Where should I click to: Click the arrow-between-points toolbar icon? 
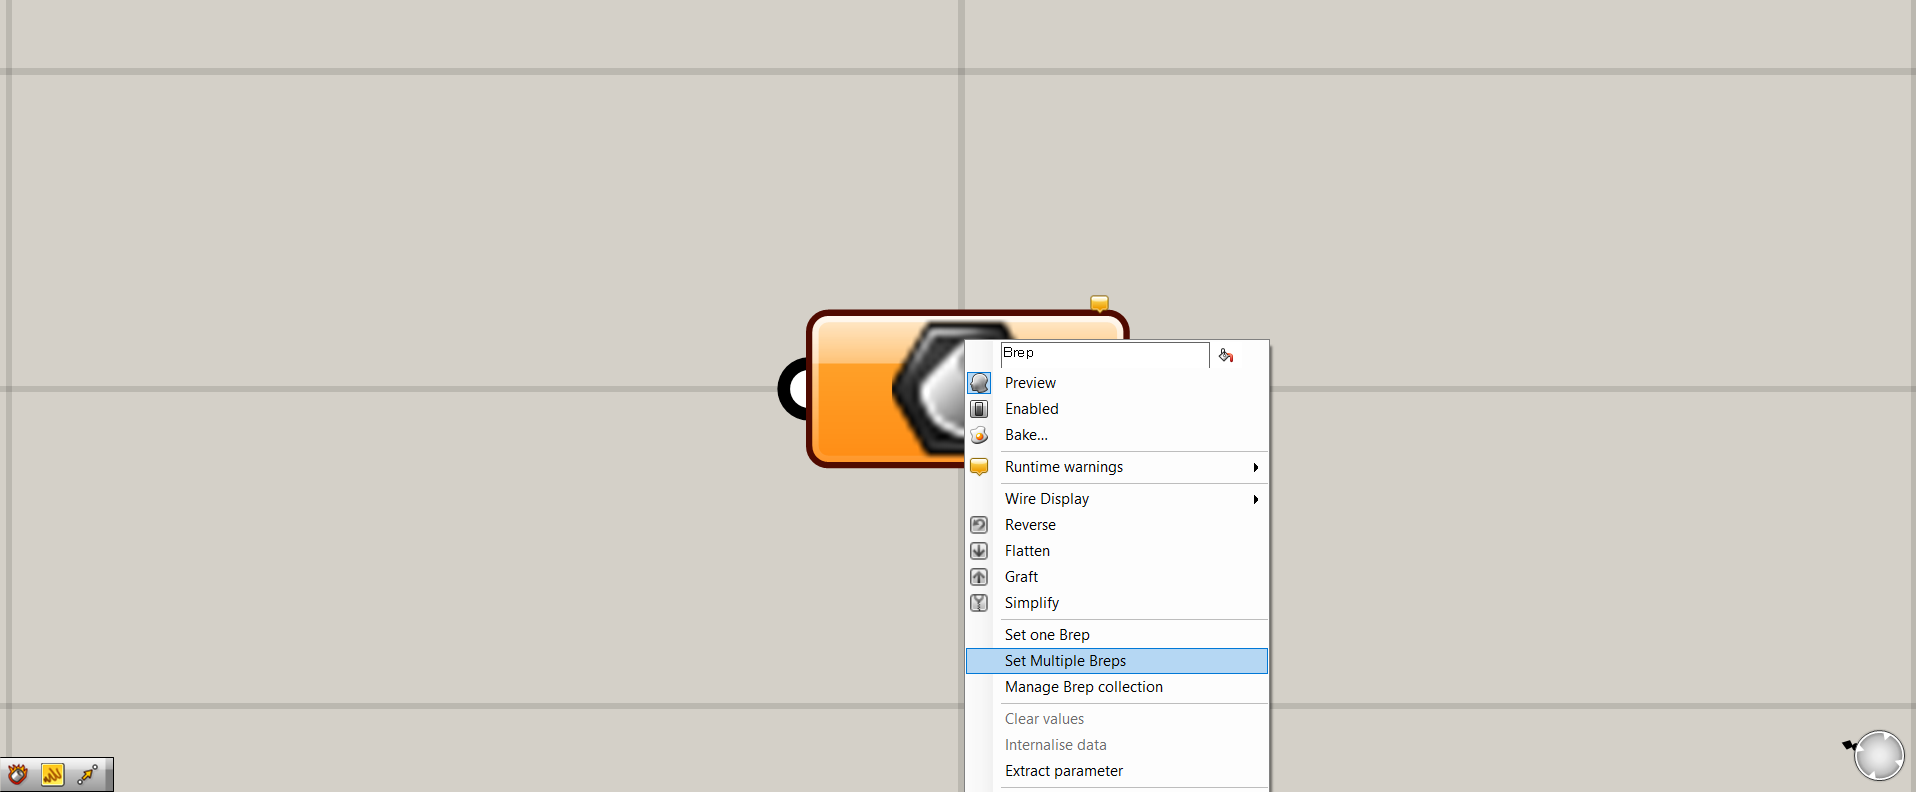click(88, 774)
